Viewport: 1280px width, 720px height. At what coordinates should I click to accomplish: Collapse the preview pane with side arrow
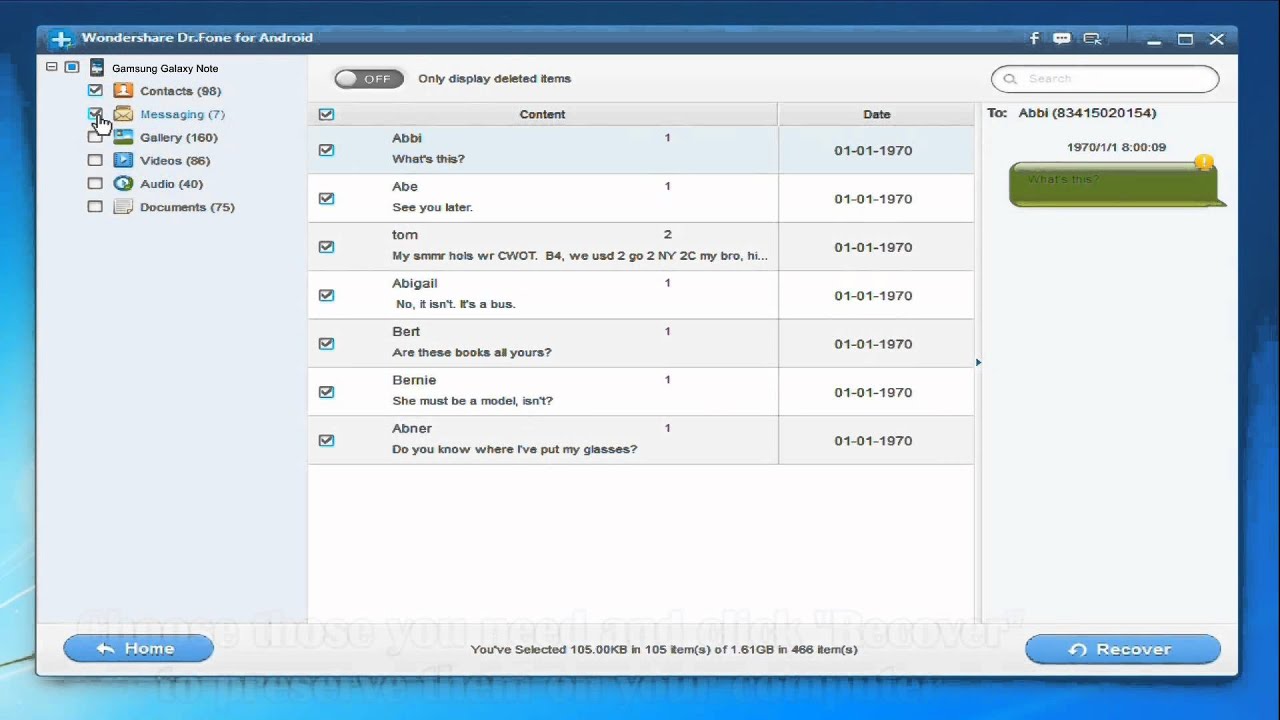(x=978, y=362)
